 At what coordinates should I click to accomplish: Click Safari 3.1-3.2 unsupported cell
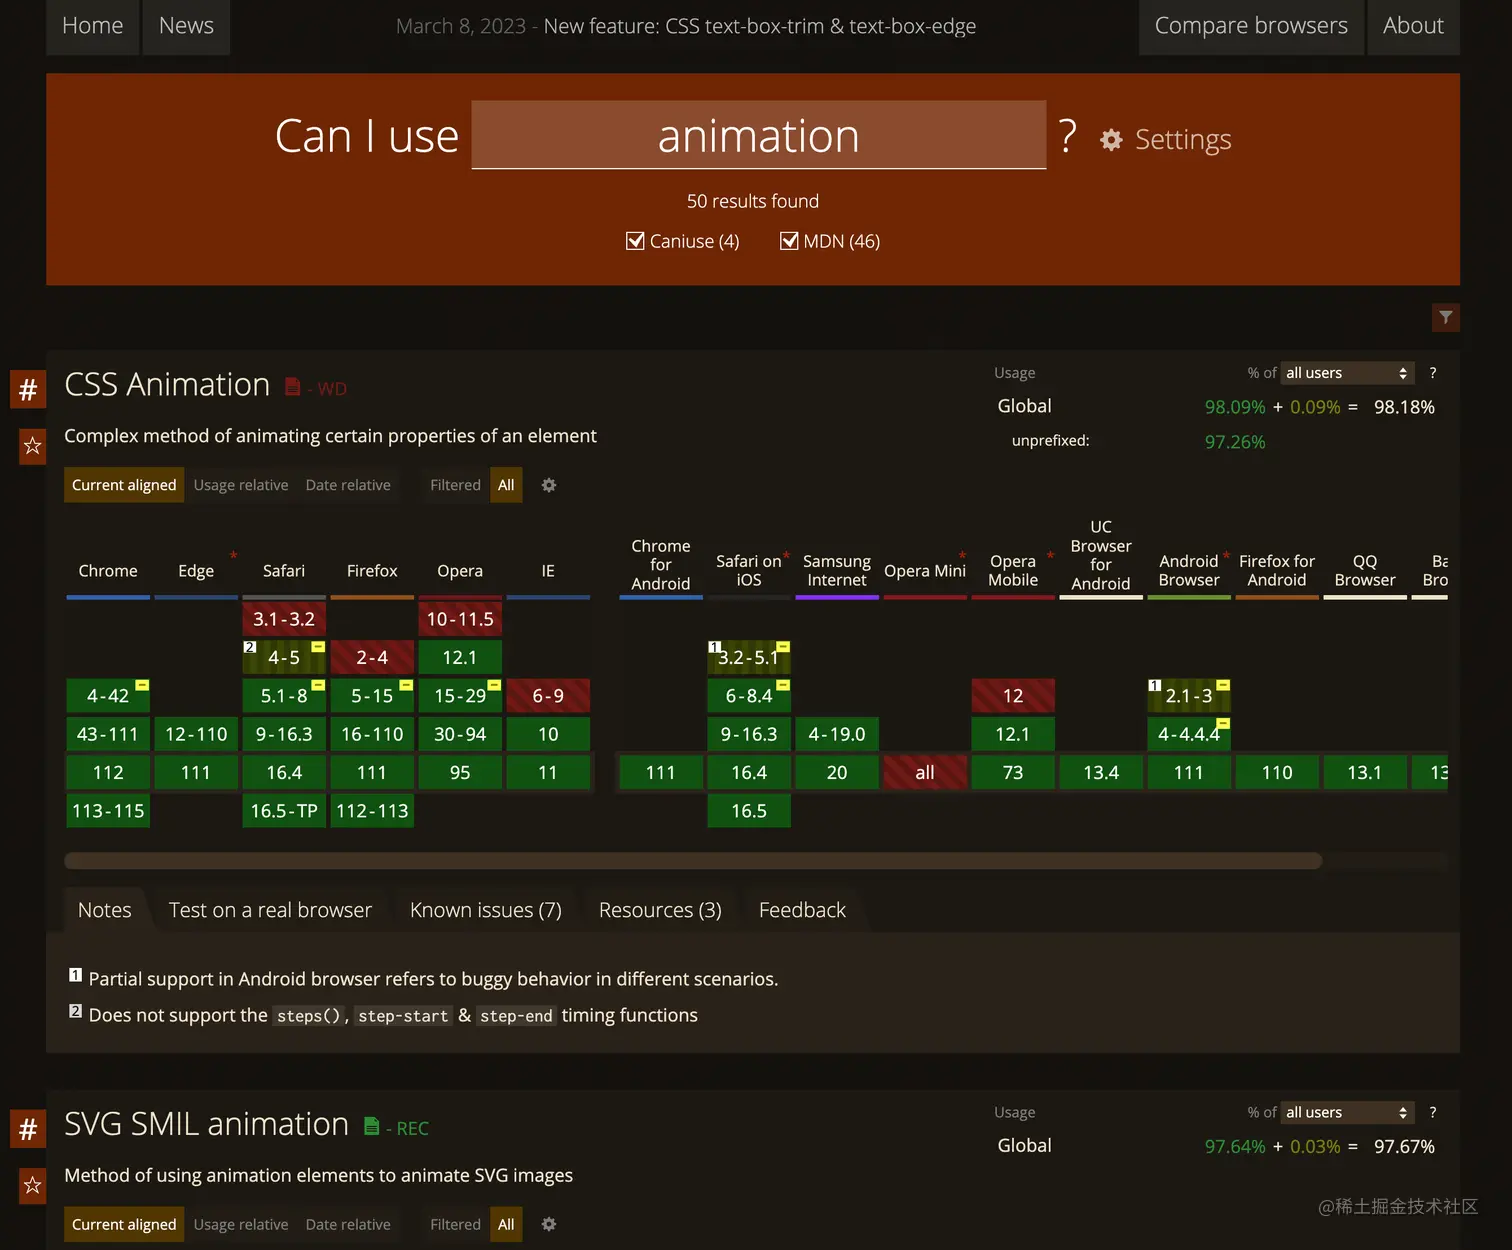[284, 619]
